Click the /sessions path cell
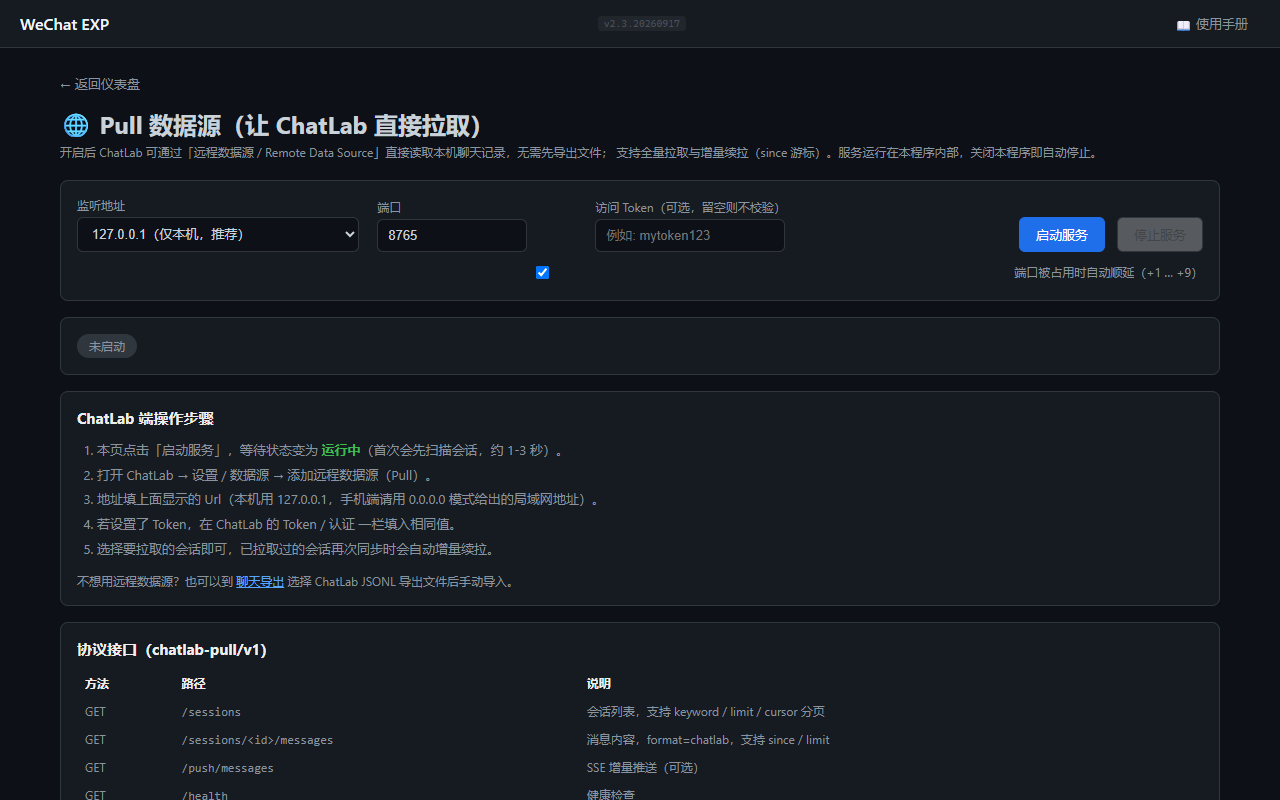Screen dimensions: 1280x800 (211, 712)
